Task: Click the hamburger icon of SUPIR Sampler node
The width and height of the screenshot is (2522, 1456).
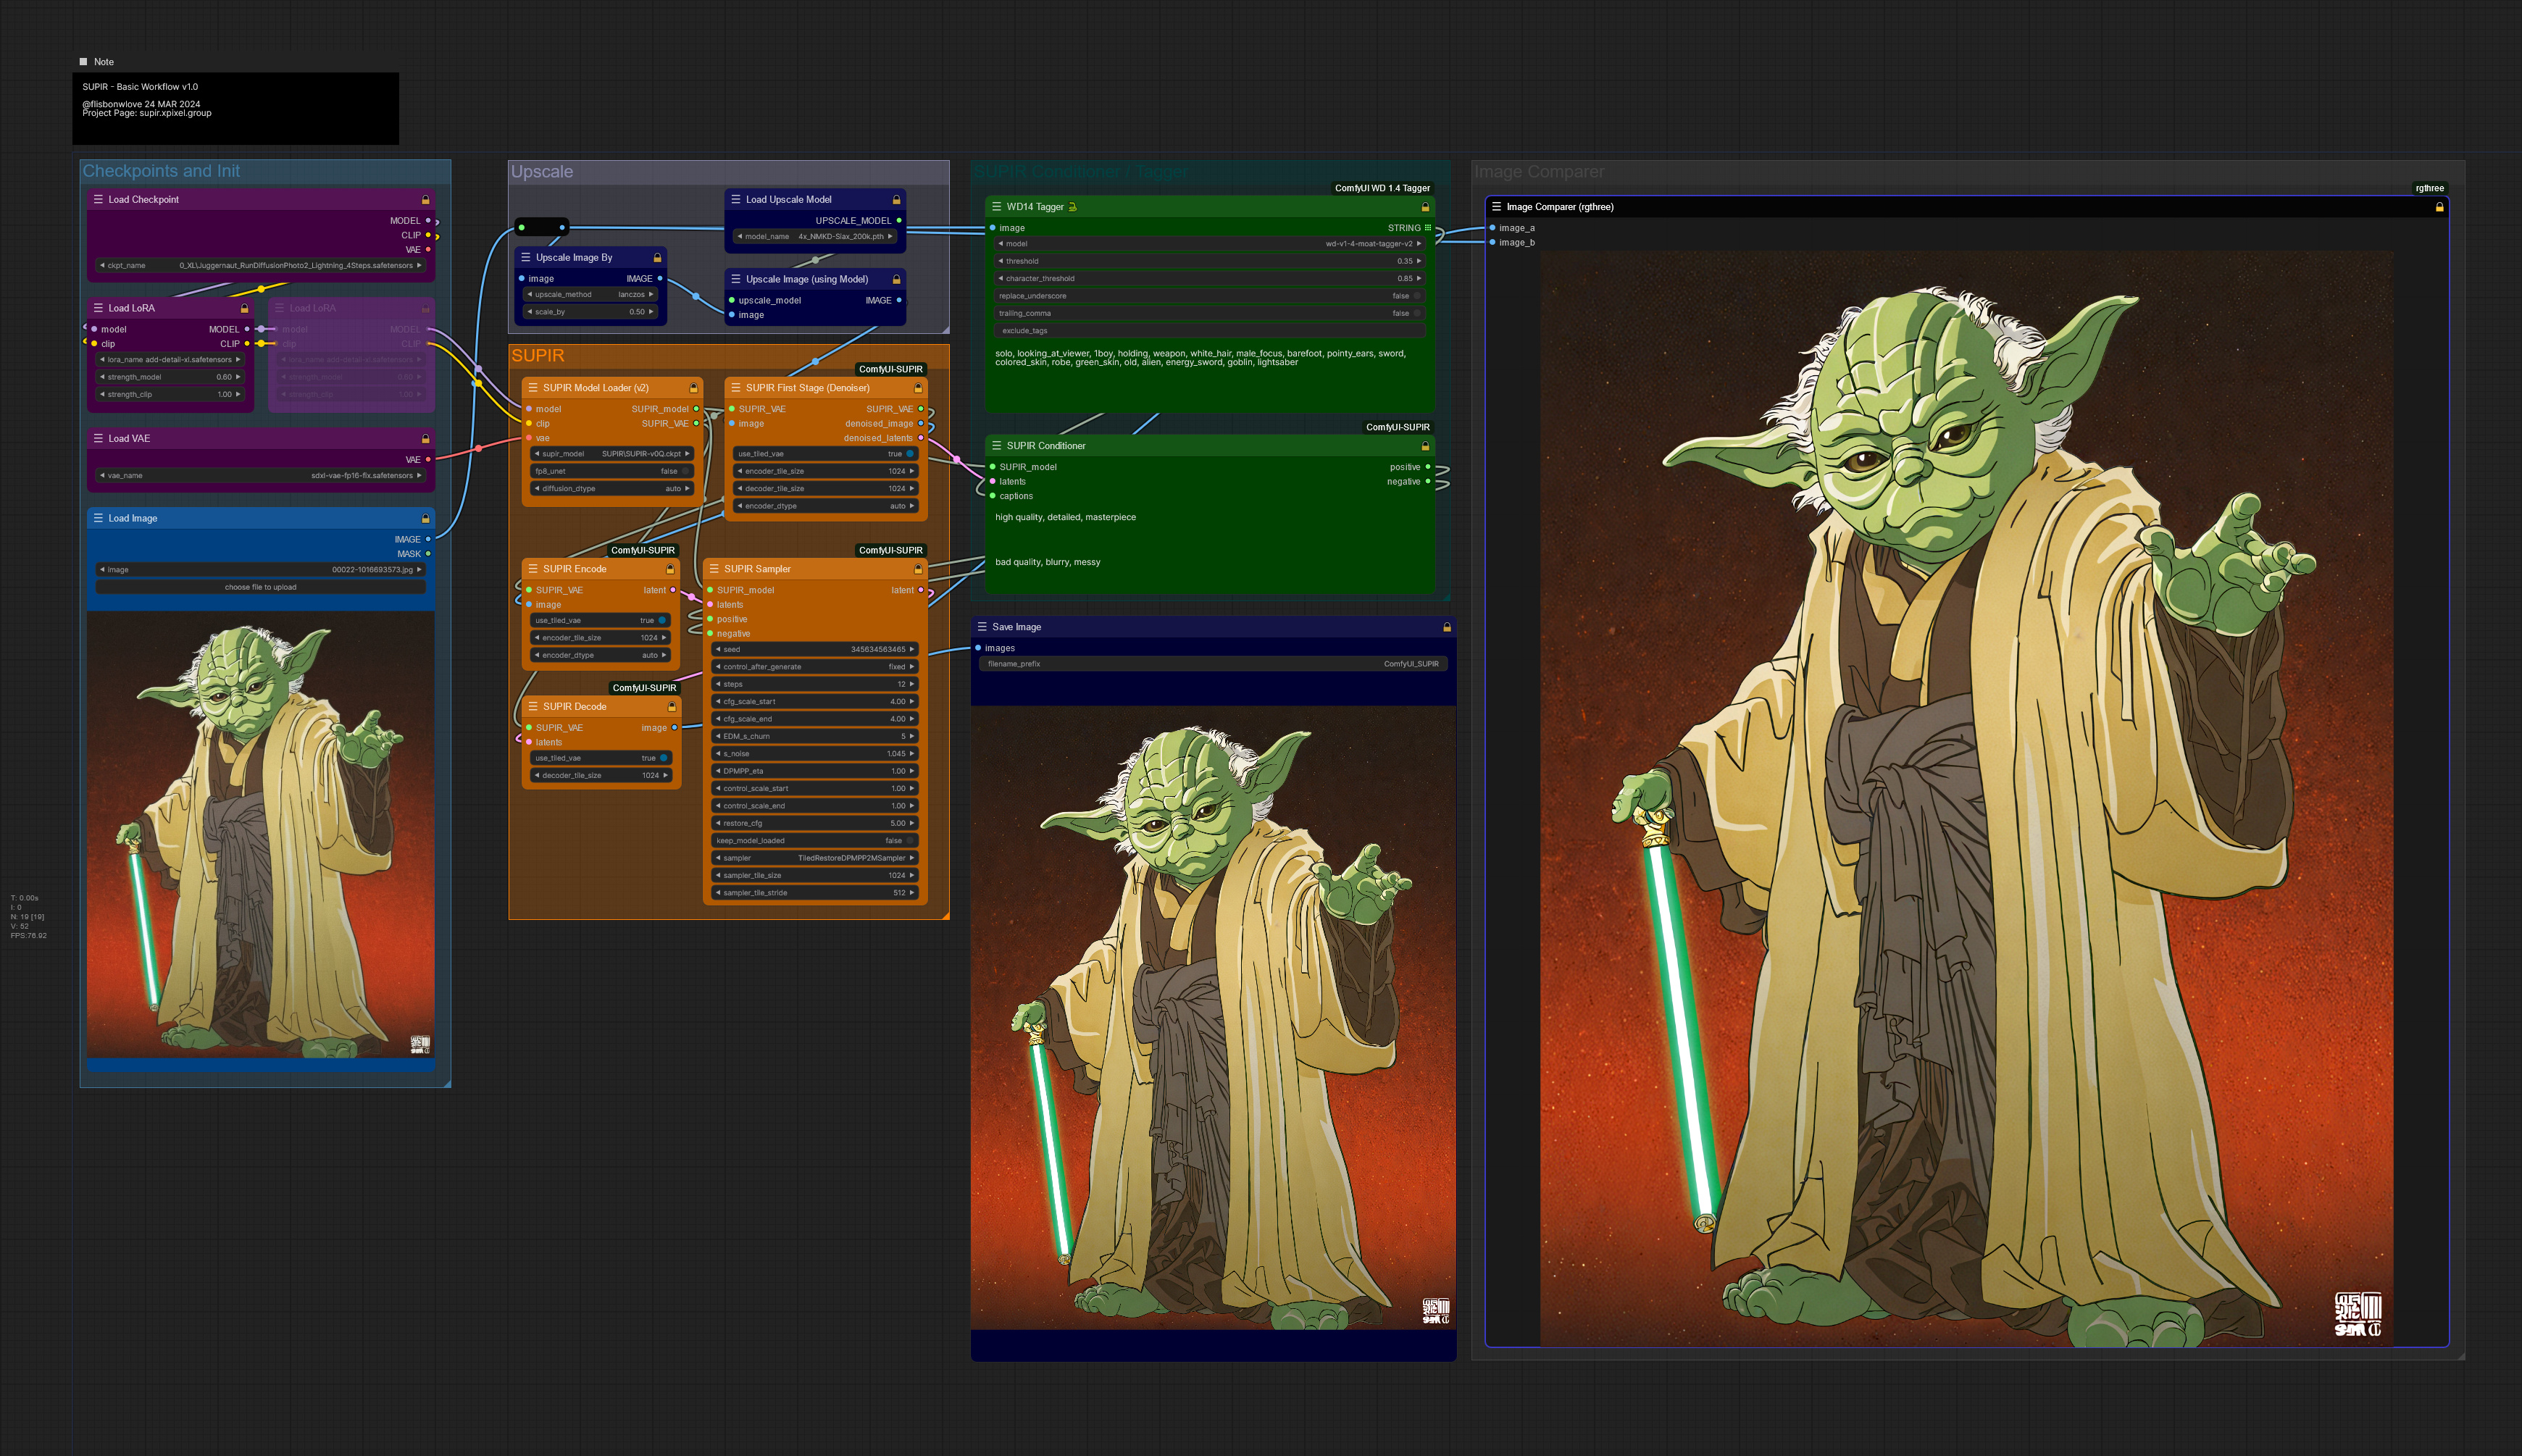Action: 714,569
